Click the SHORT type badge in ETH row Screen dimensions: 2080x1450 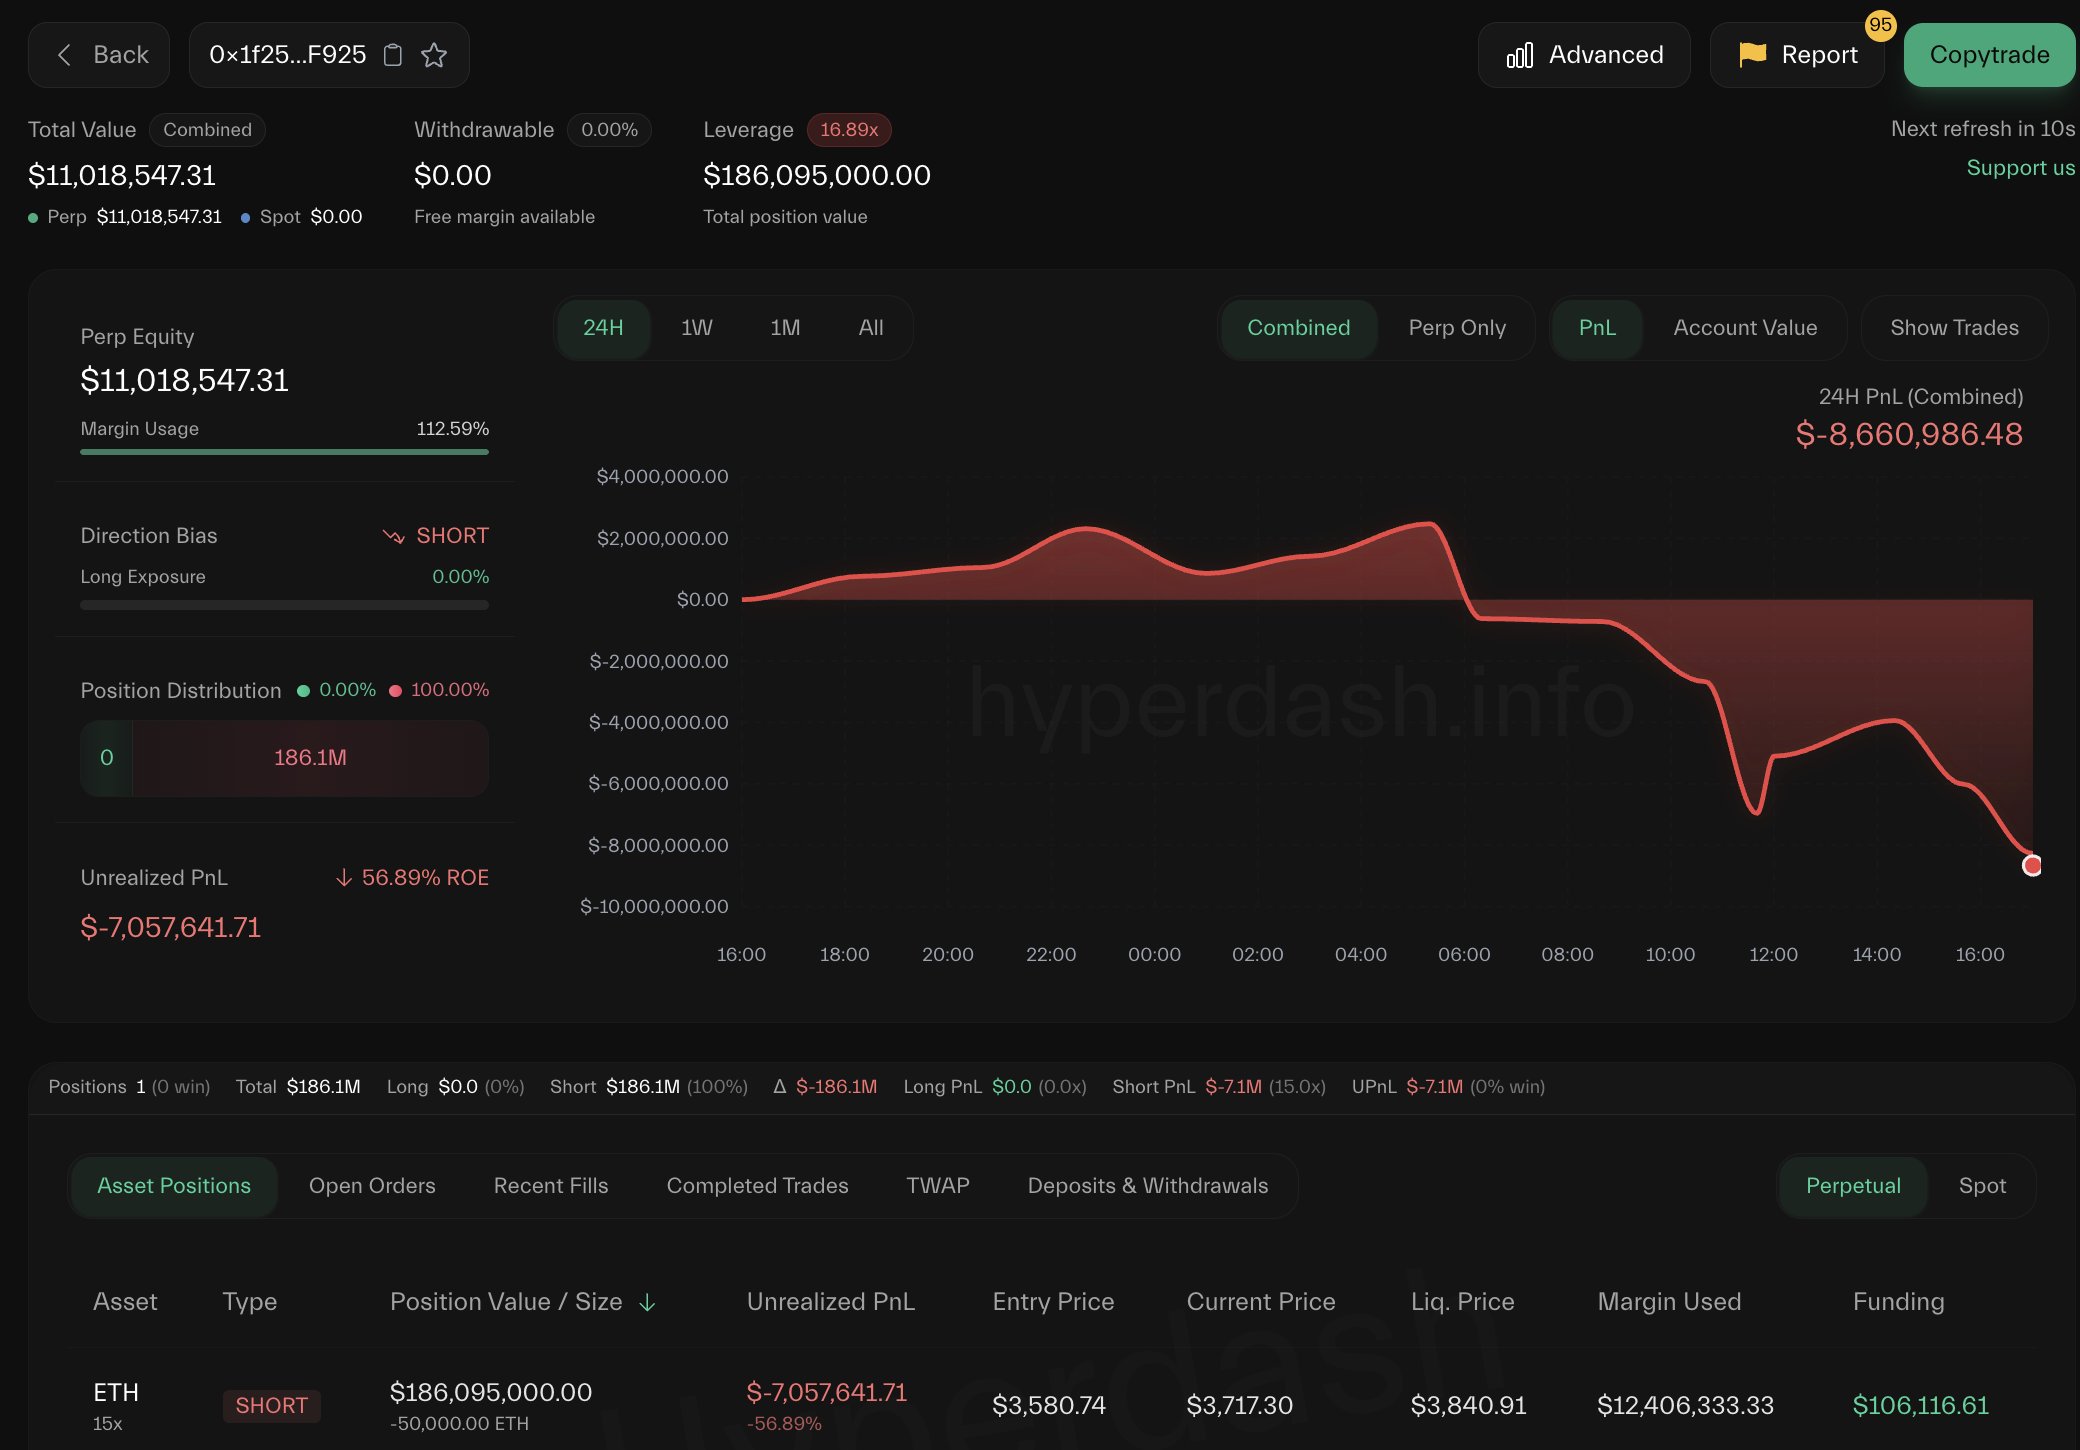pyautogui.click(x=271, y=1406)
